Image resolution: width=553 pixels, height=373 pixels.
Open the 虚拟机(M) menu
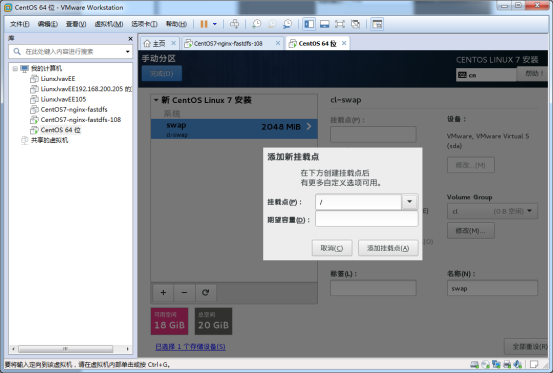coord(109,24)
